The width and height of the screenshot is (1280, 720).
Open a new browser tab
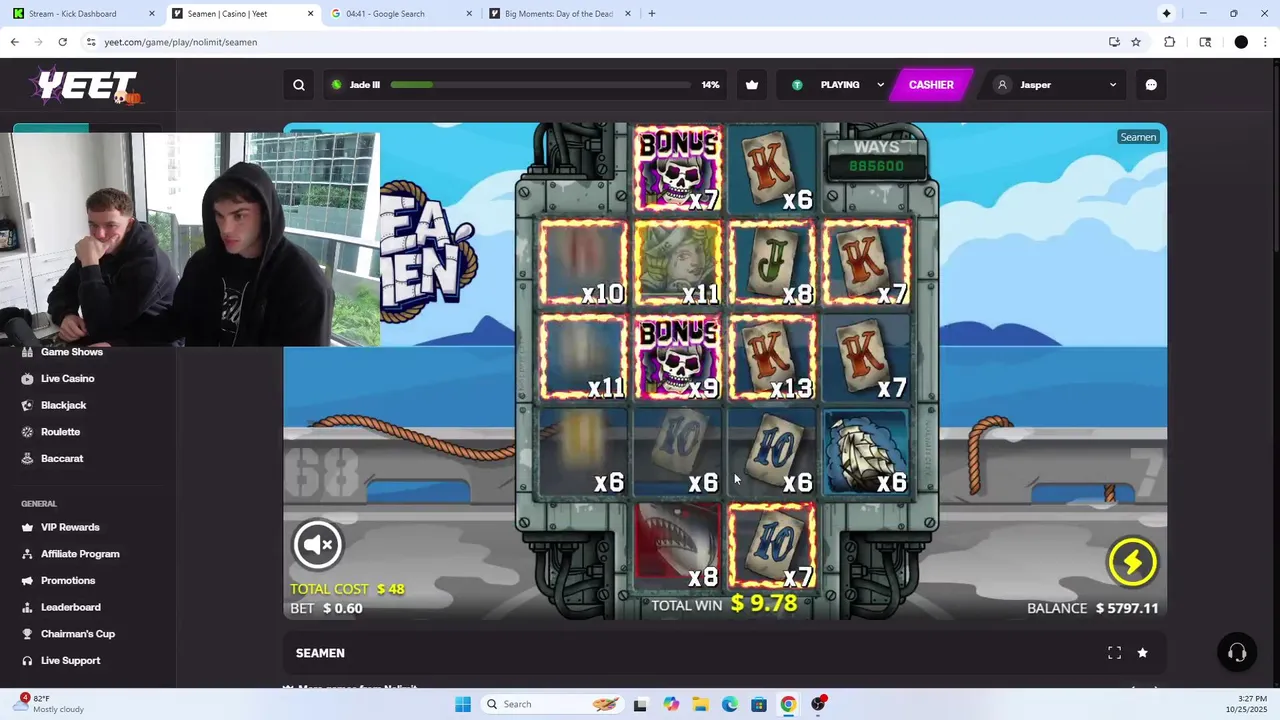click(x=652, y=14)
